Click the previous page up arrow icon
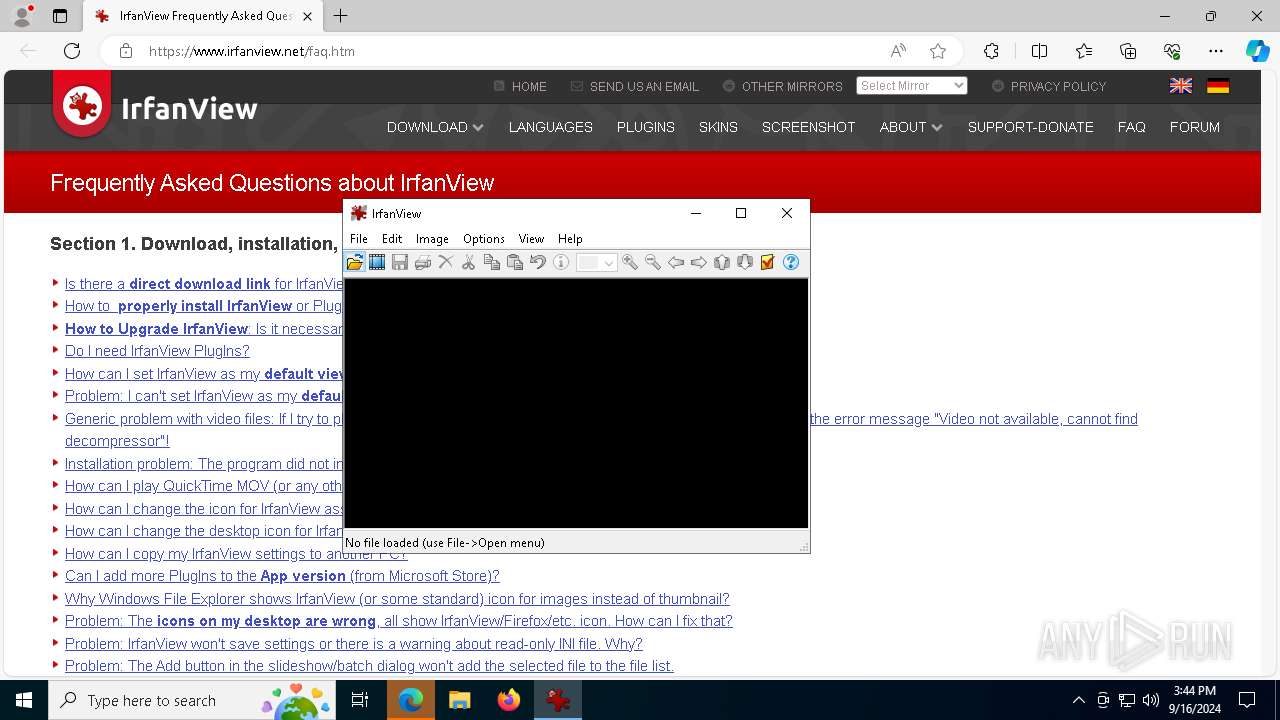Image resolution: width=1280 pixels, height=720 pixels. tap(722, 262)
